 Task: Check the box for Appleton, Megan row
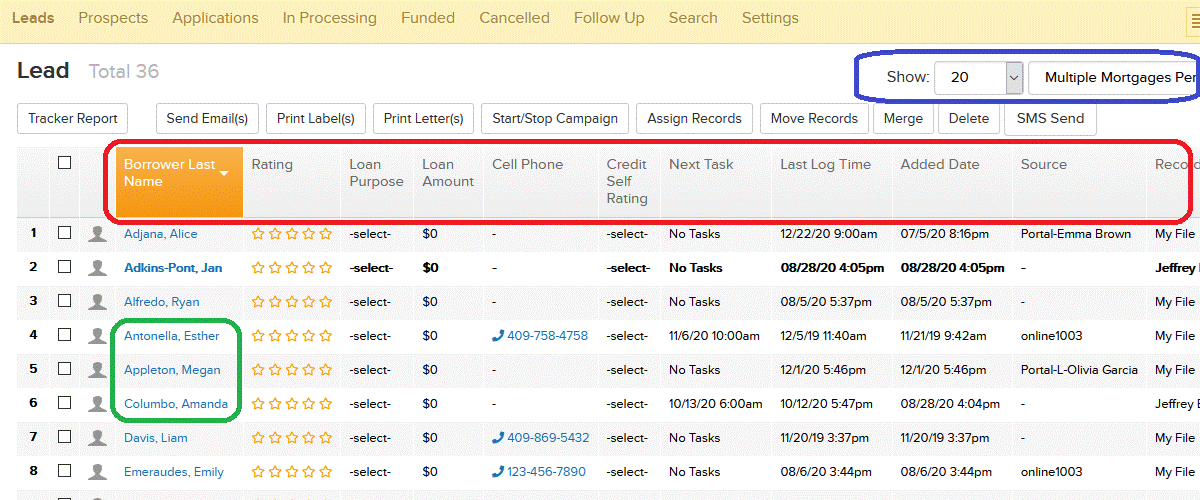[x=65, y=369]
